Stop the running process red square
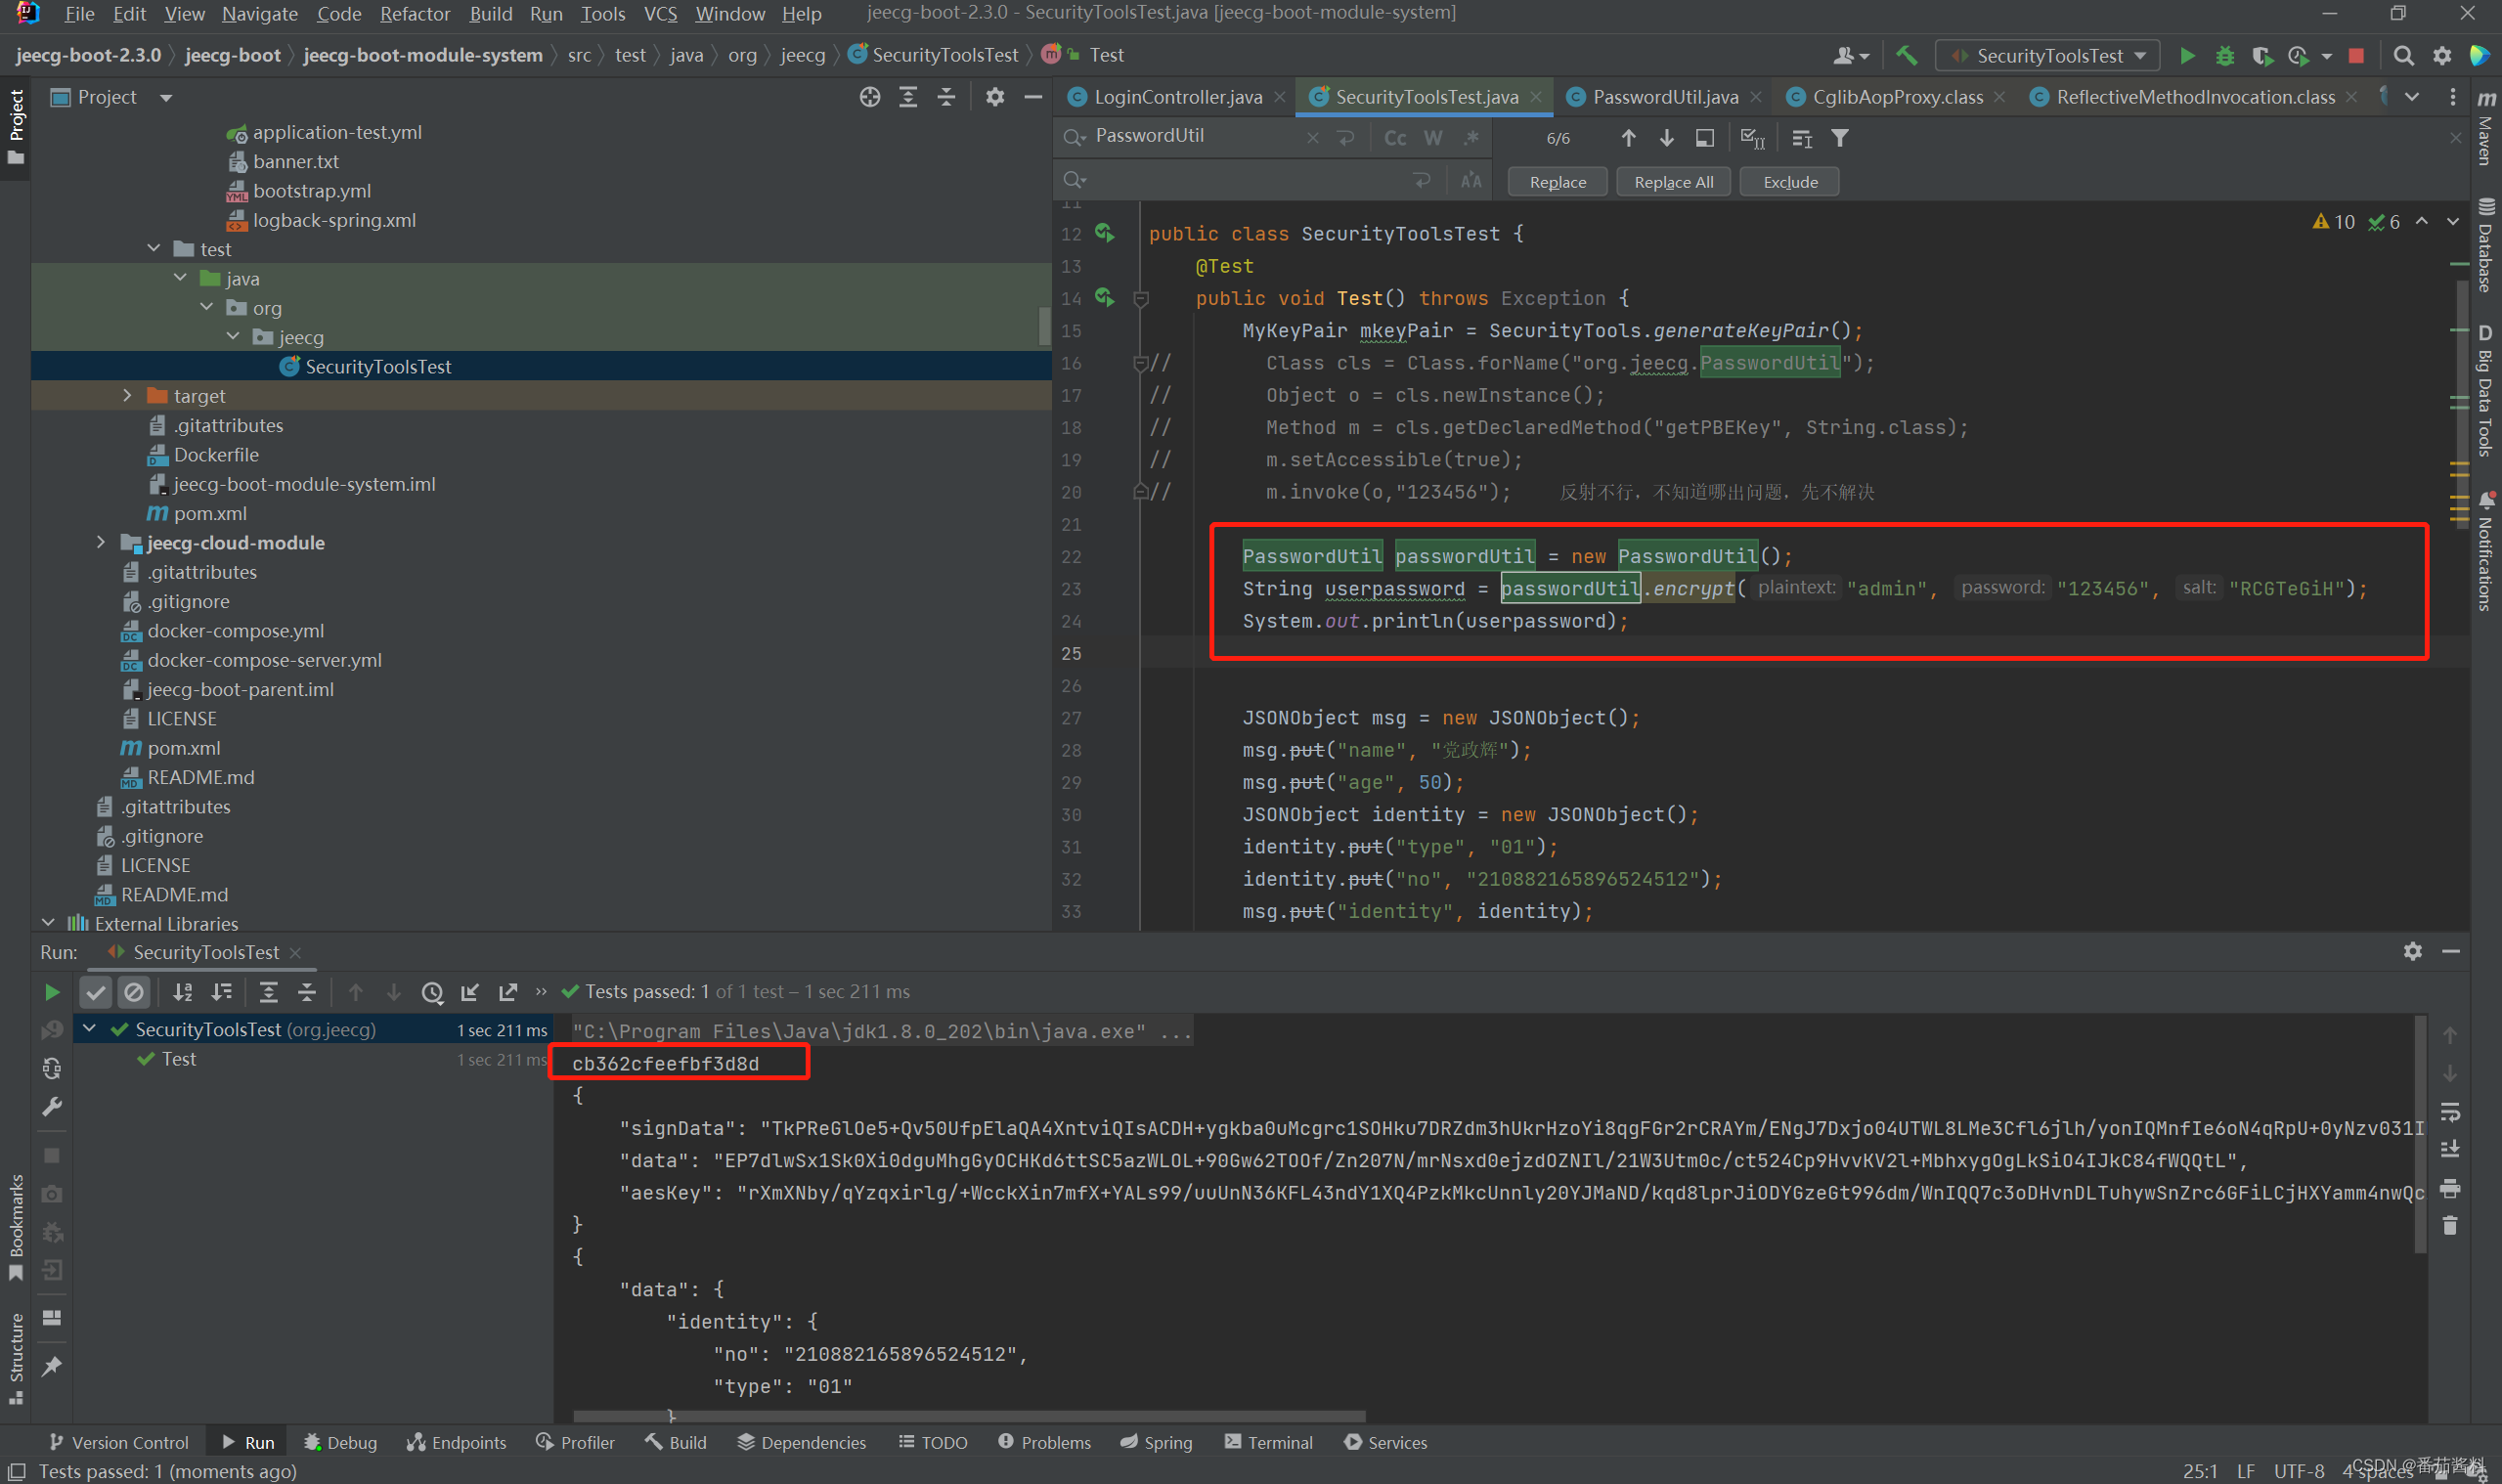Image resolution: width=2502 pixels, height=1484 pixels. [2356, 56]
